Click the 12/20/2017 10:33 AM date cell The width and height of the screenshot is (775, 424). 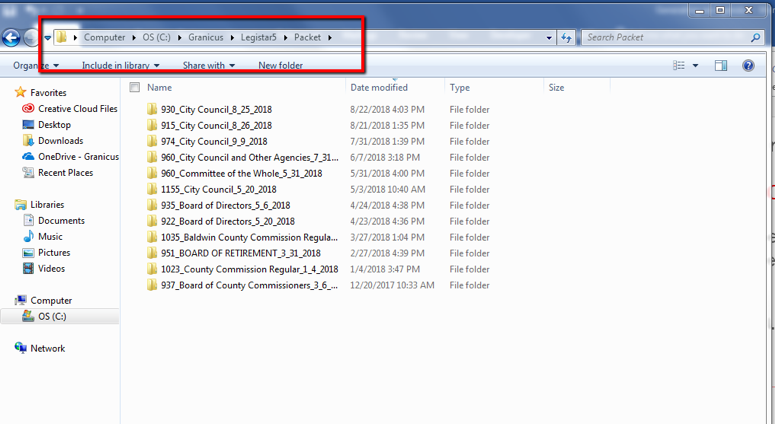(392, 285)
